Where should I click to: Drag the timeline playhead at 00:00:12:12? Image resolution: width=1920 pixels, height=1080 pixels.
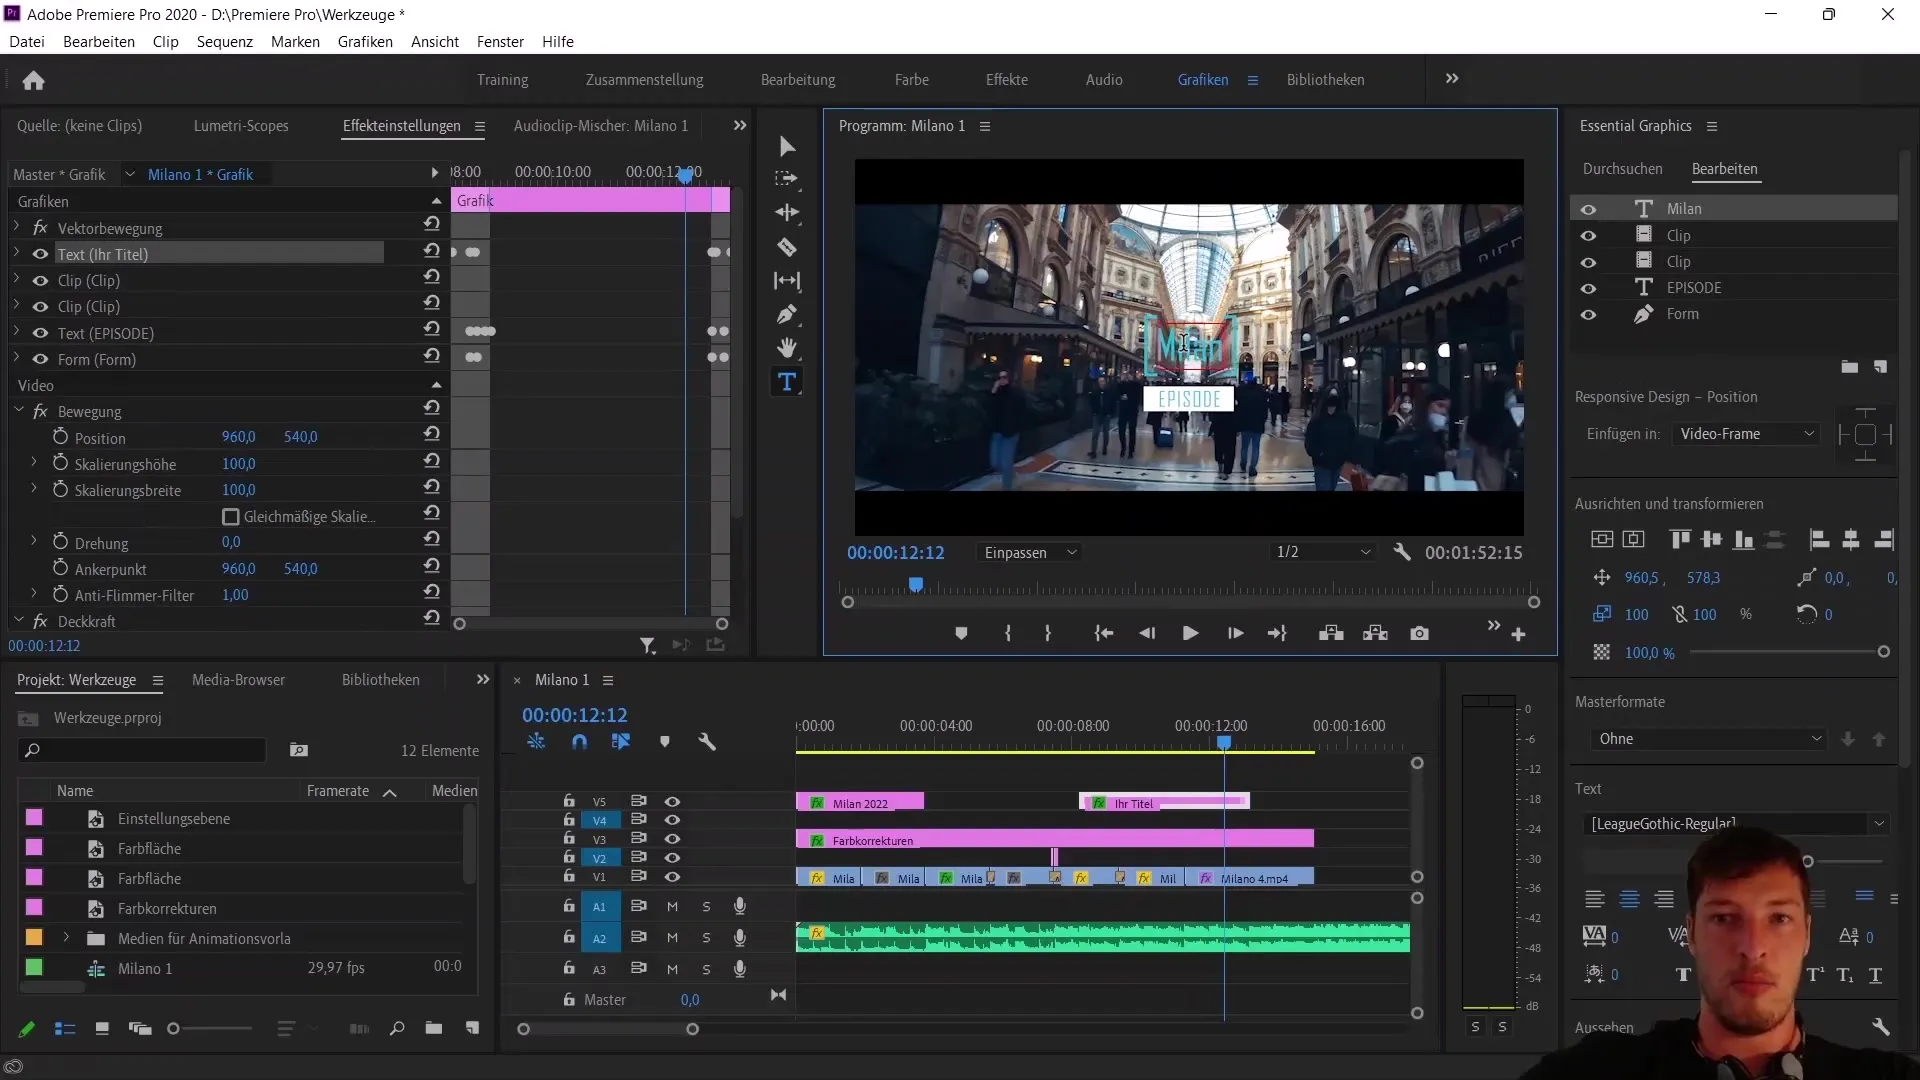[x=1224, y=742]
